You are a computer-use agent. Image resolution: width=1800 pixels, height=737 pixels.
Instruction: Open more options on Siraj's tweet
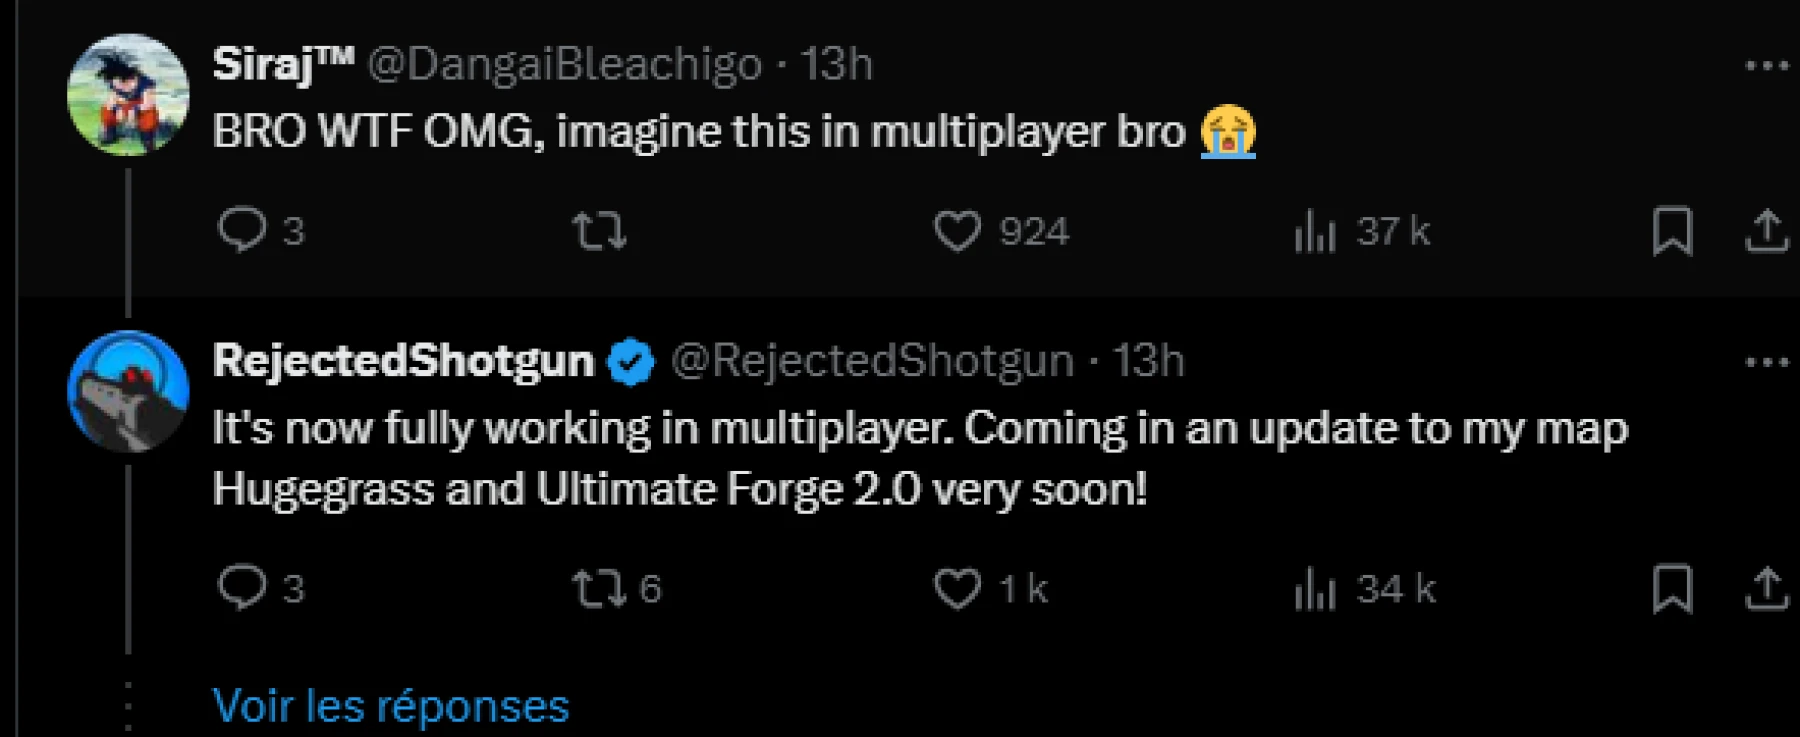click(x=1766, y=66)
